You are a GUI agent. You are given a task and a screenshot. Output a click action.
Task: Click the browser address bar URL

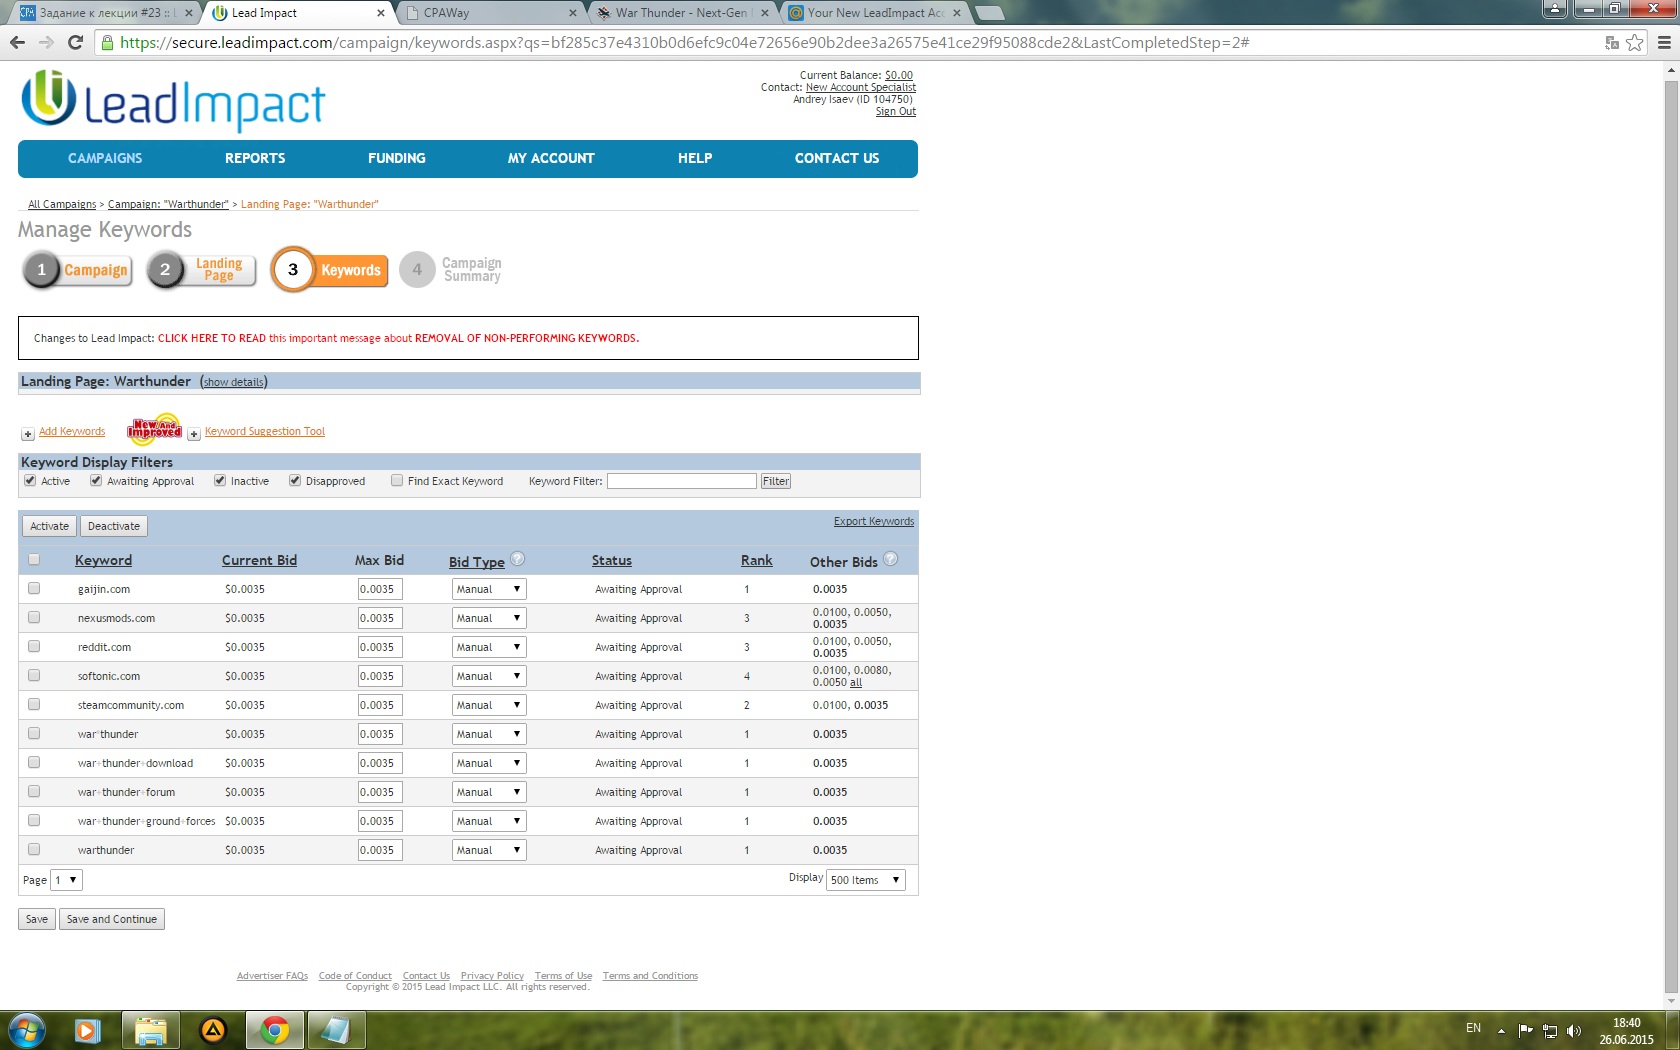(684, 42)
